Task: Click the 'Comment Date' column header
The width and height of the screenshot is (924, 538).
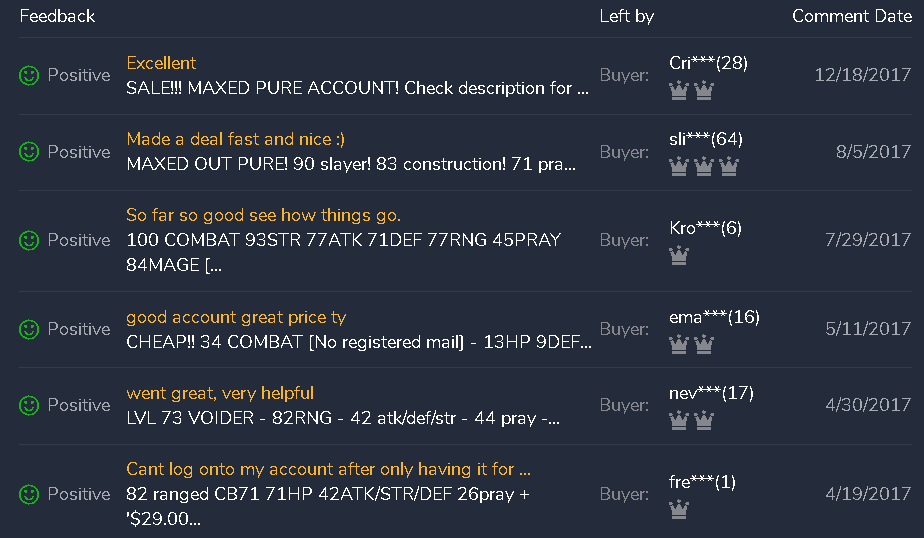Action: pyautogui.click(x=851, y=16)
